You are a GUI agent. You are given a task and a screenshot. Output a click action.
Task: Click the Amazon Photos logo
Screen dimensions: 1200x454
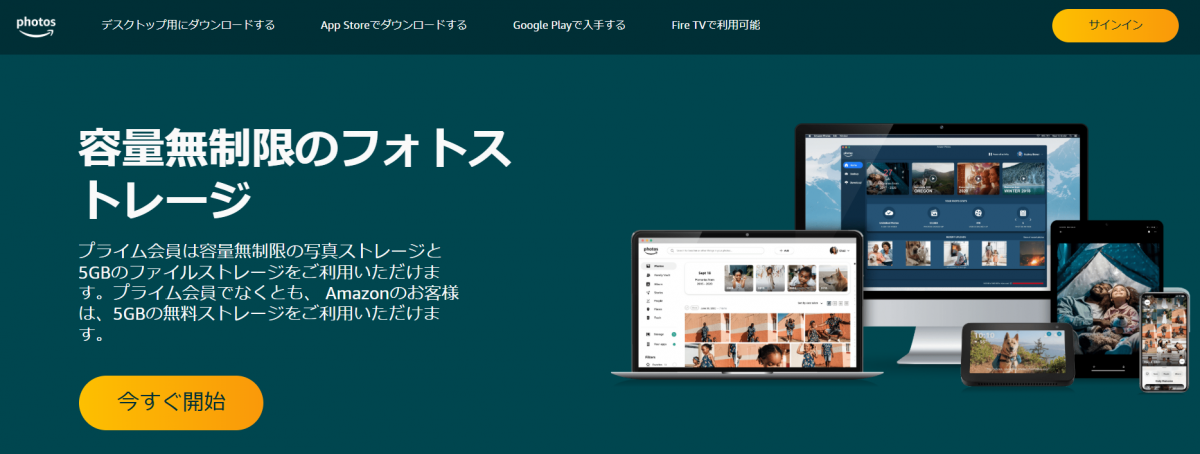pos(35,25)
